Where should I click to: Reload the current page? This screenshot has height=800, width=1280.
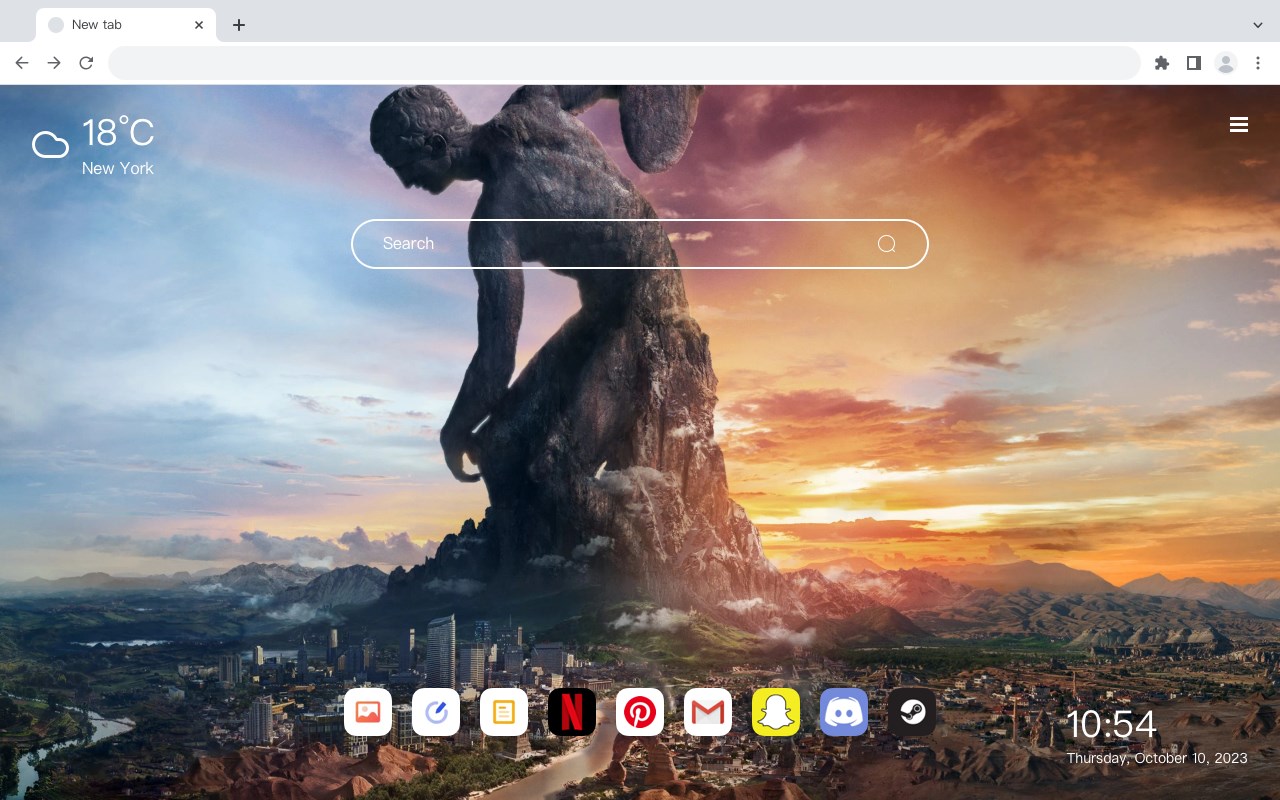(x=86, y=63)
